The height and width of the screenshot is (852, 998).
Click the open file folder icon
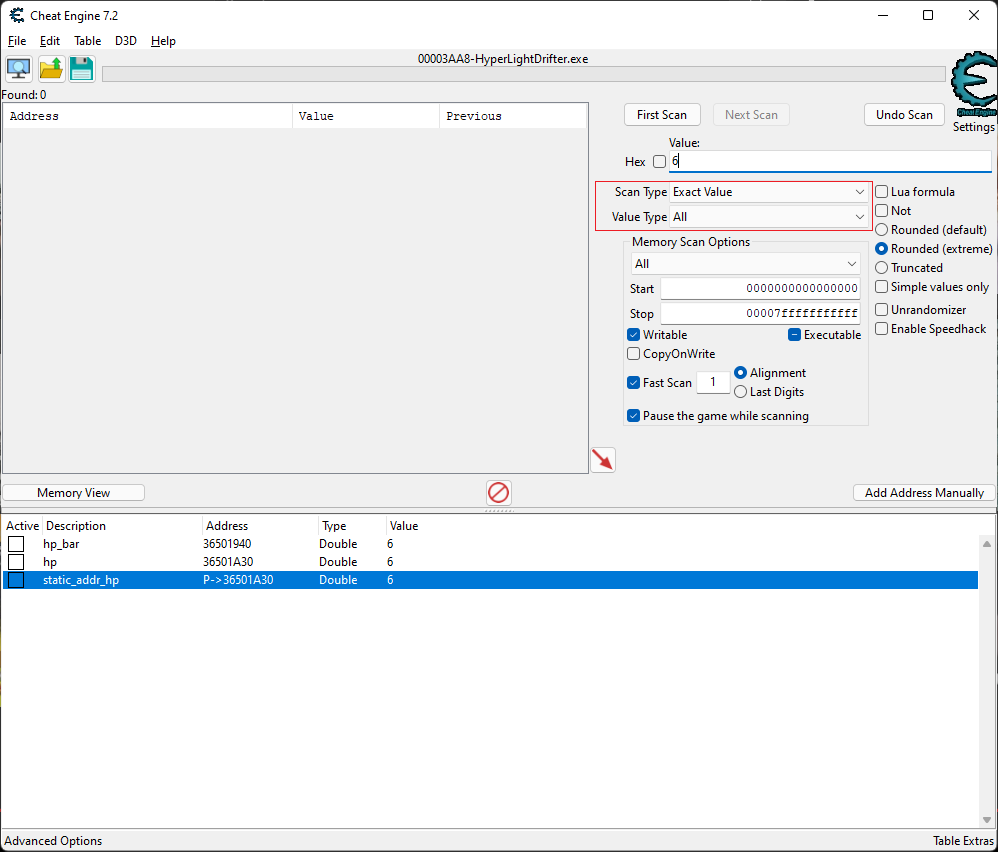click(x=51, y=69)
